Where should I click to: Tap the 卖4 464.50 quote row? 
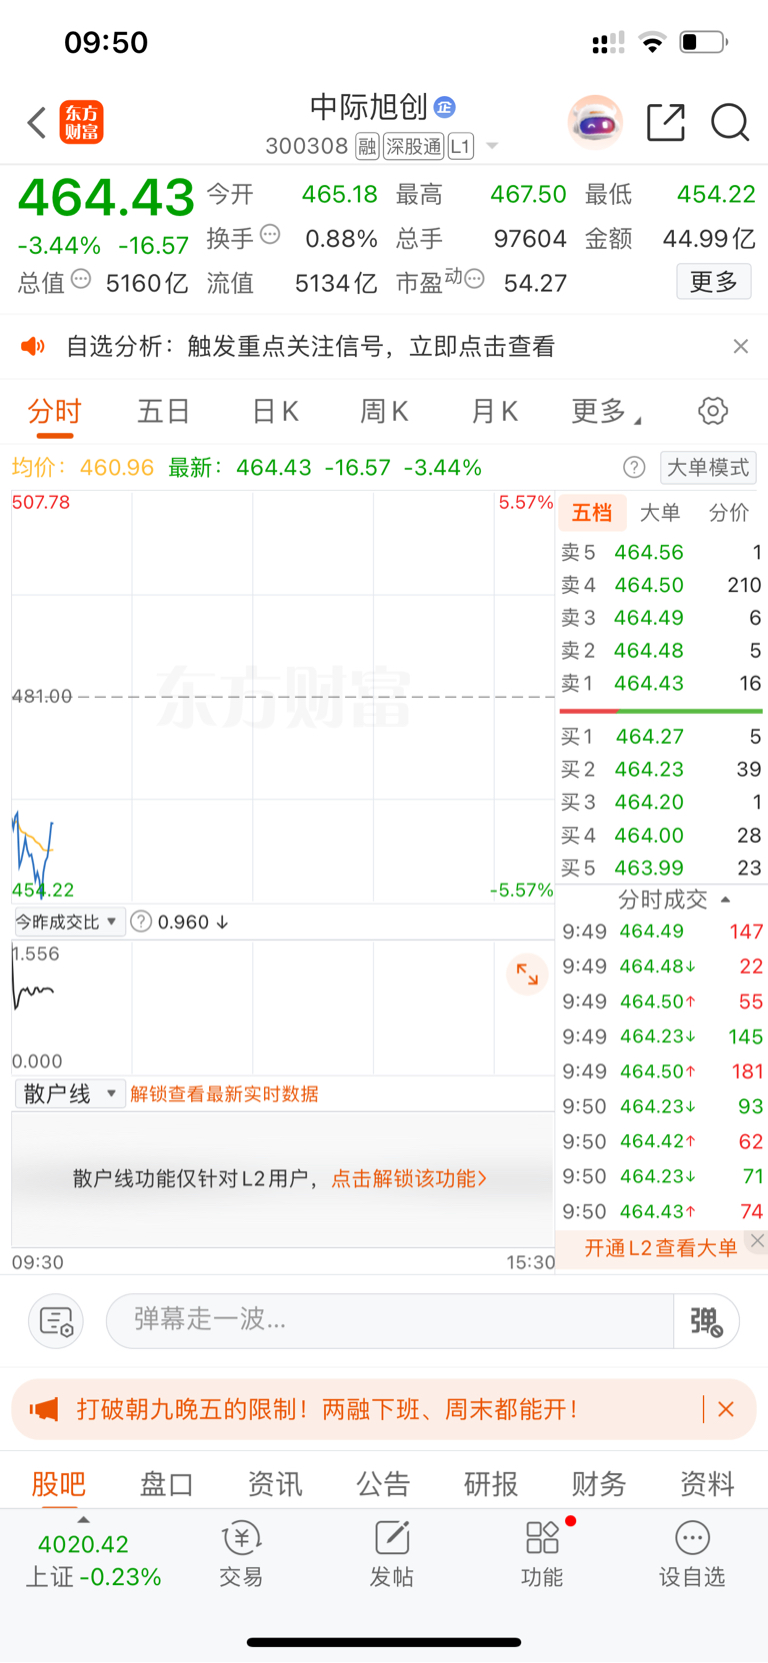(x=661, y=585)
